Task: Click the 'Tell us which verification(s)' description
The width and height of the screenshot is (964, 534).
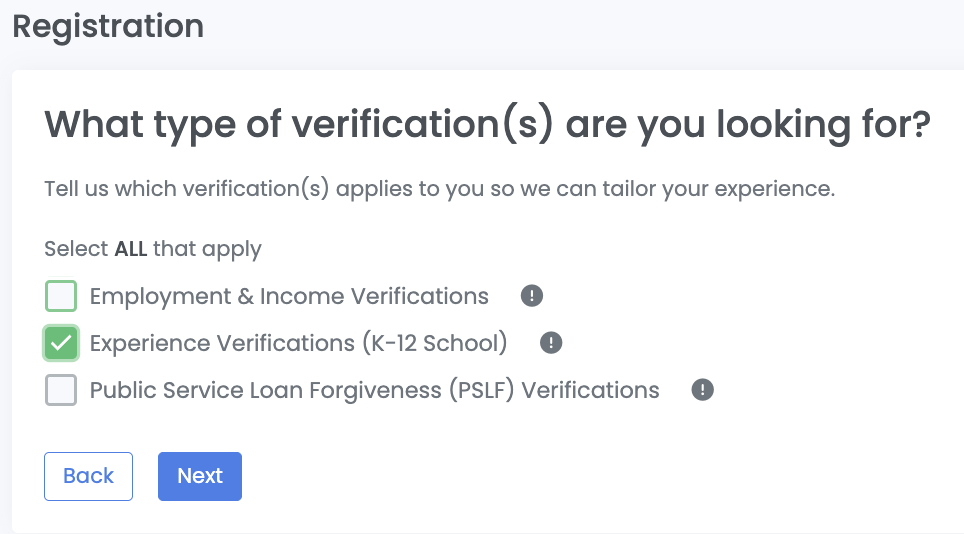Action: point(439,188)
